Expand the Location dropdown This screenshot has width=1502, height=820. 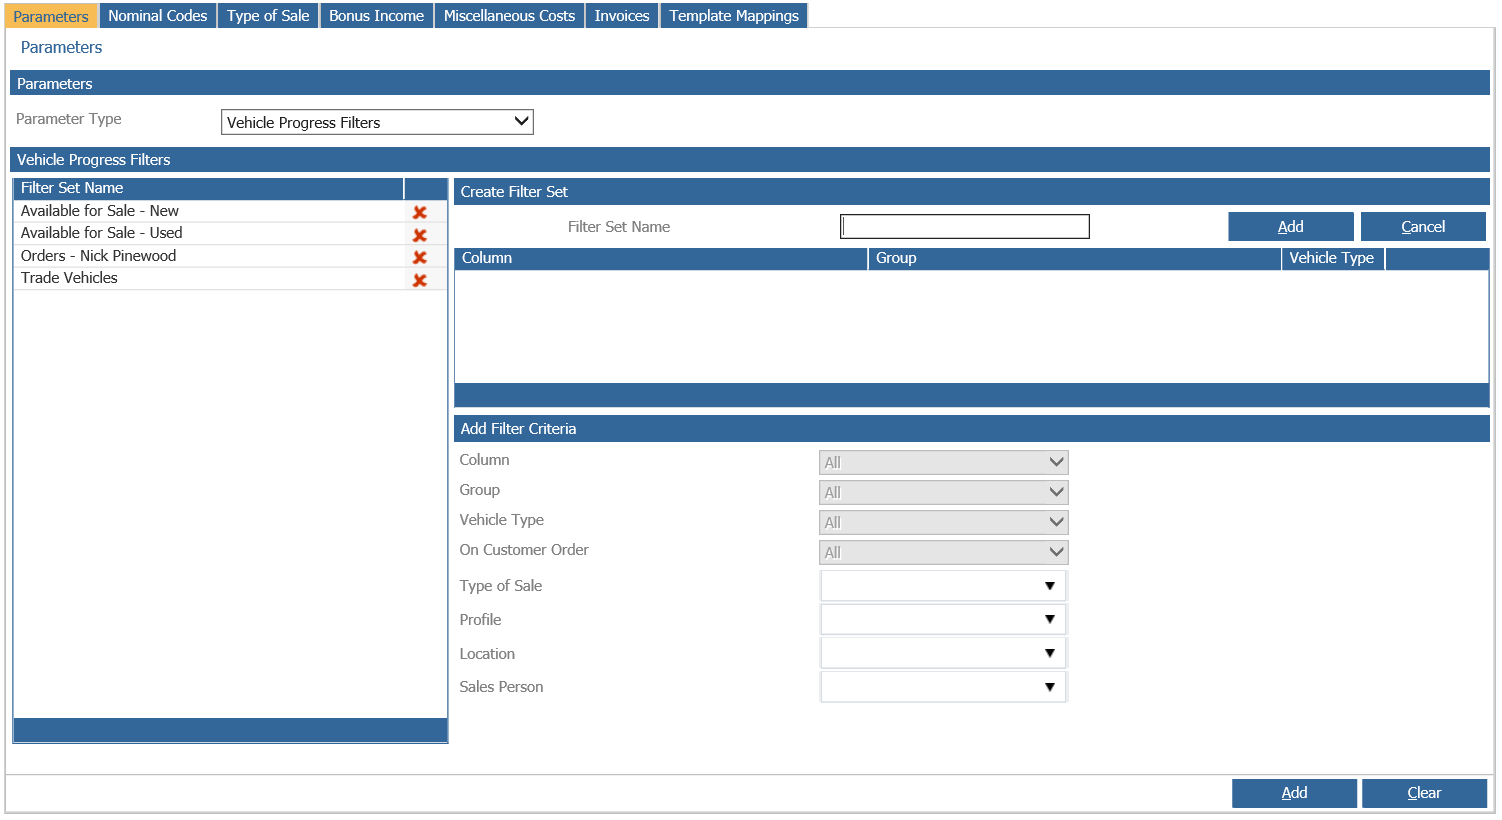(x=943, y=654)
